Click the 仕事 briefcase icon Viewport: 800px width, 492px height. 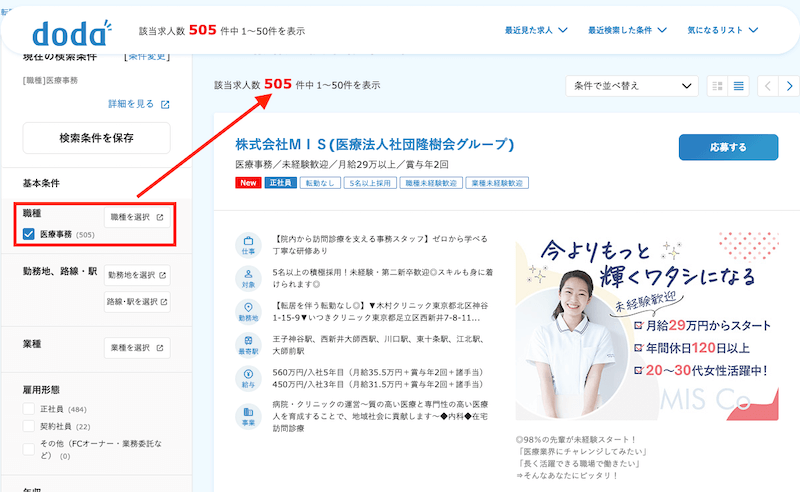pyautogui.click(x=248, y=245)
